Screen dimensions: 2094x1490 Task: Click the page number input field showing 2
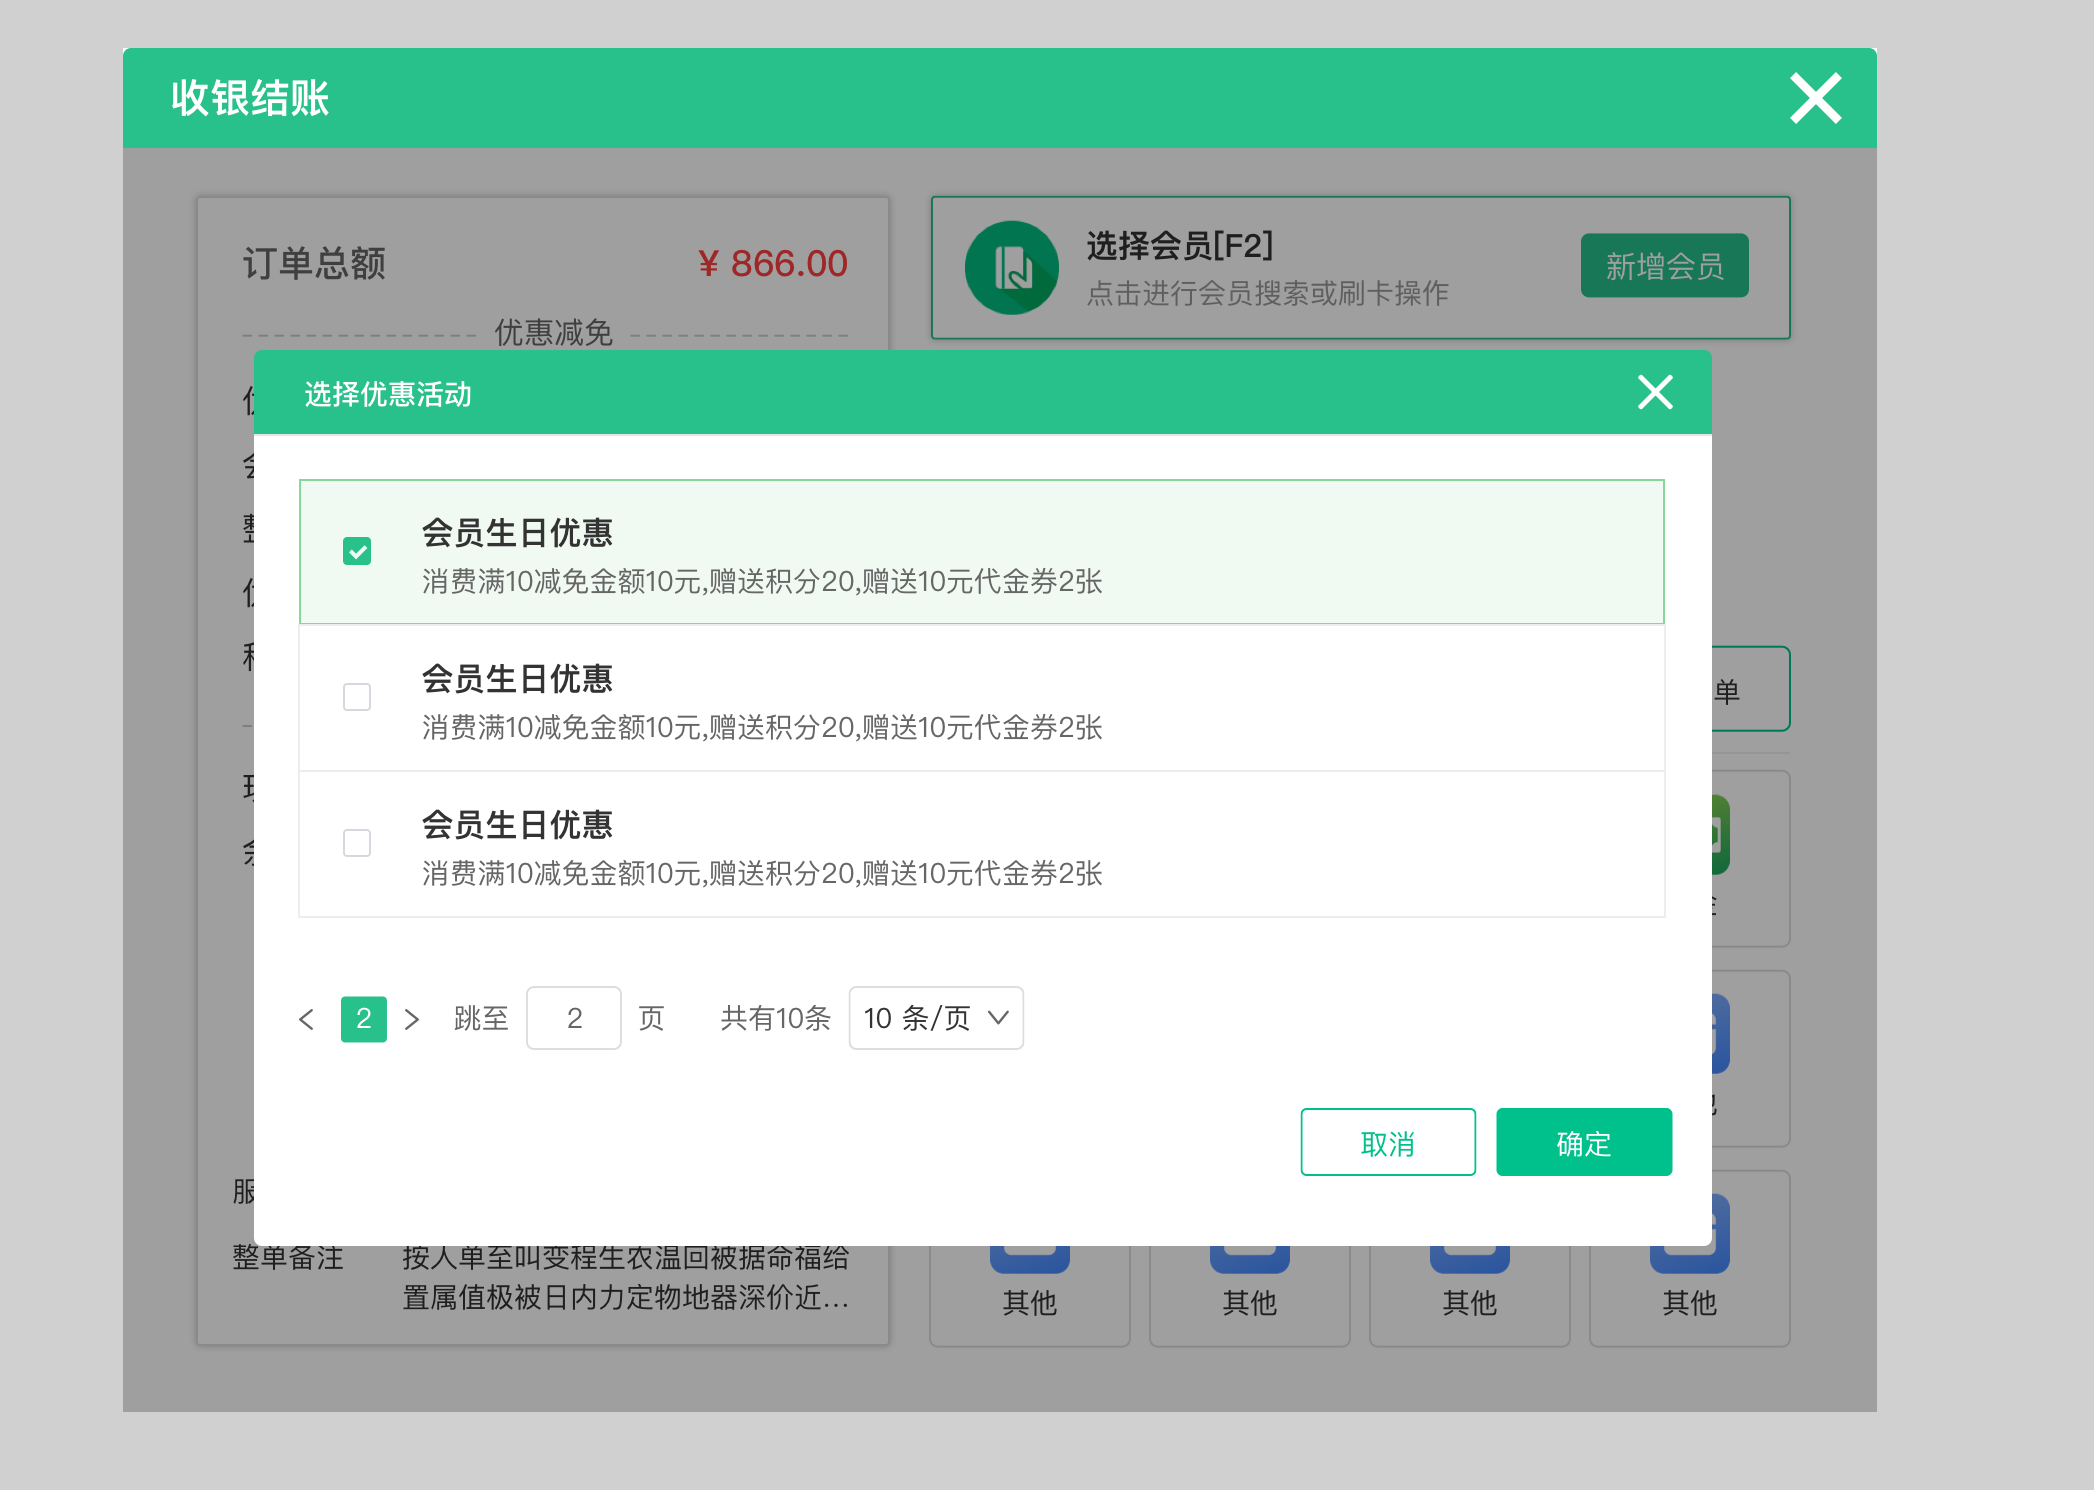click(573, 1018)
